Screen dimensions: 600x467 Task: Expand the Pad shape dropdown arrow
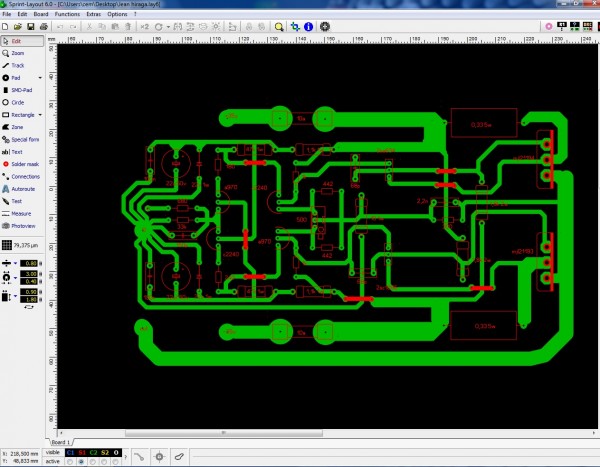click(x=40, y=77)
